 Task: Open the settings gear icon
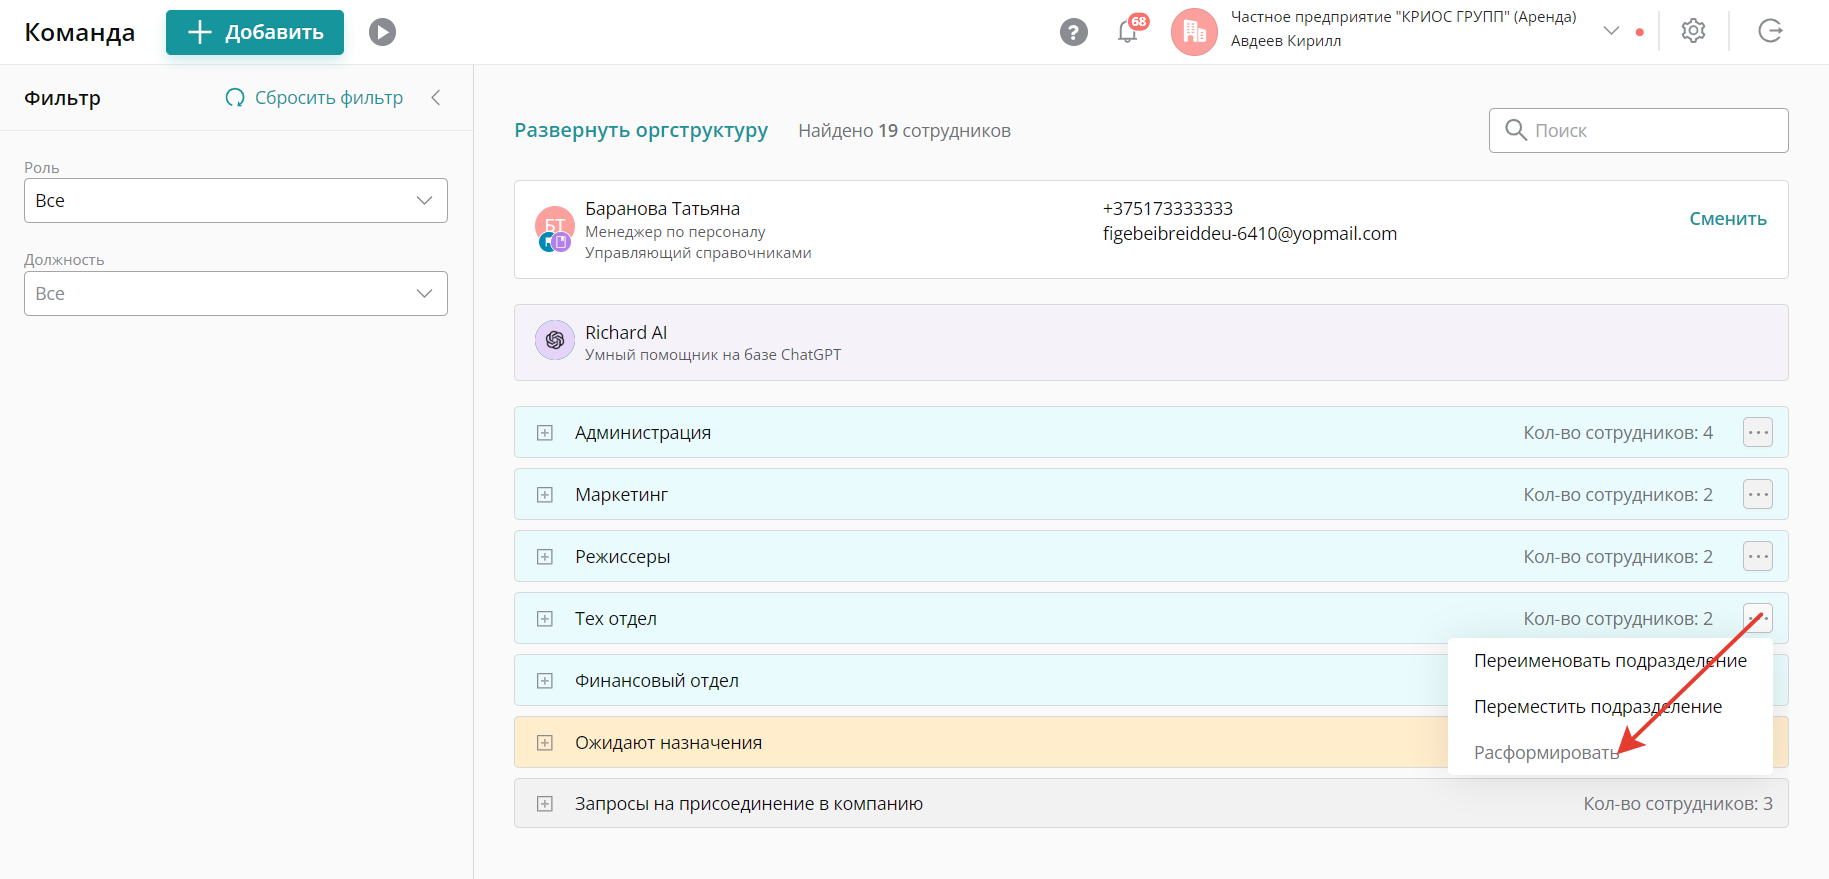tap(1693, 31)
